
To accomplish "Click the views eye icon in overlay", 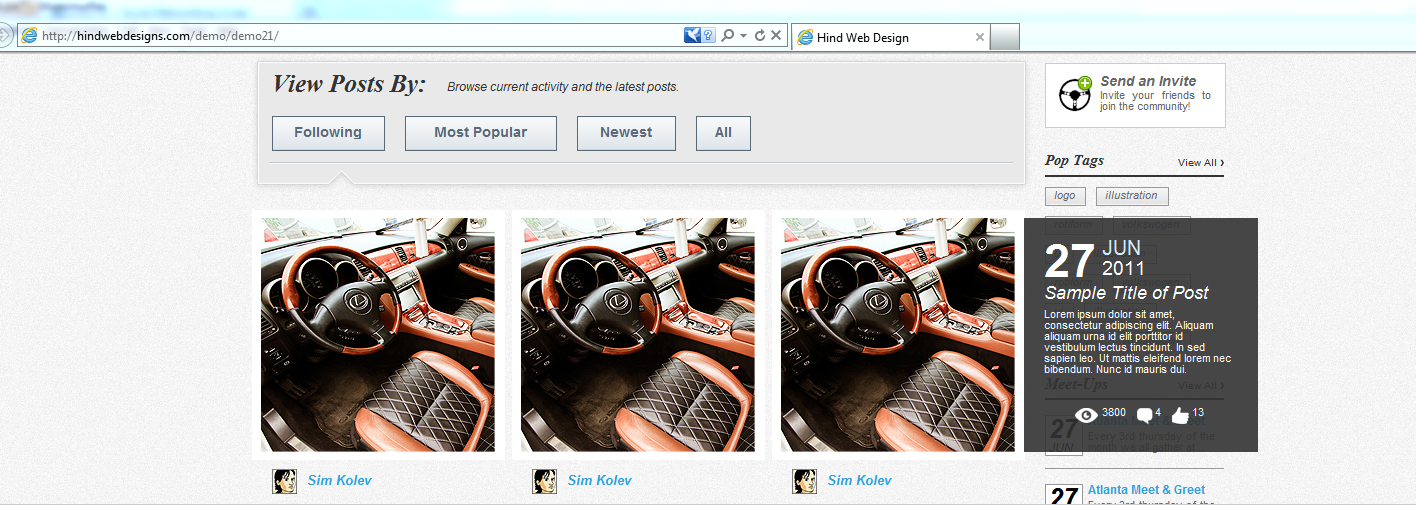I will [1086, 416].
